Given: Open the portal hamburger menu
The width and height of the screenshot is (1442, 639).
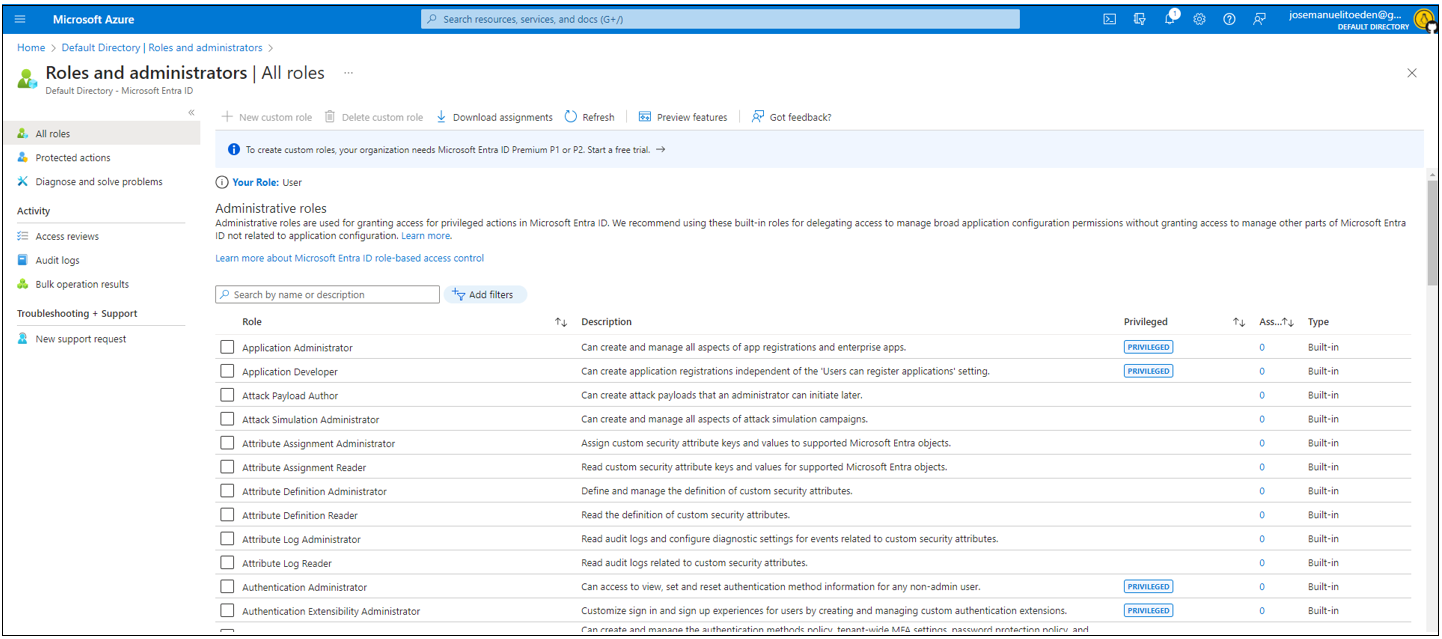Looking at the screenshot, I should point(20,19).
